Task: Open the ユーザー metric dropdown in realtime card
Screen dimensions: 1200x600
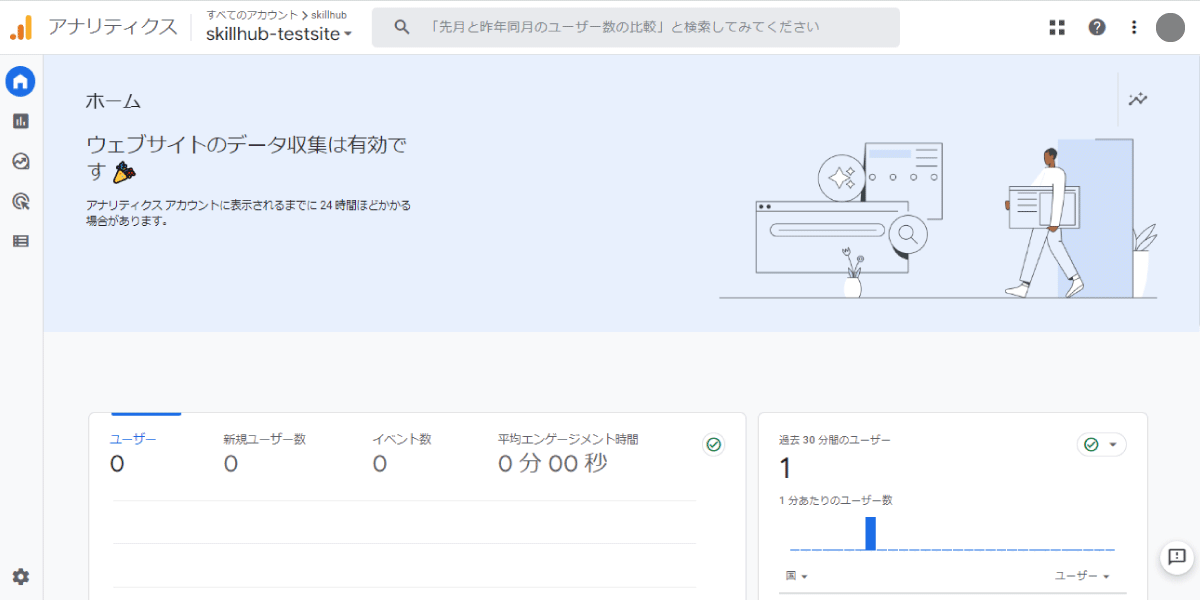Action: [1083, 576]
